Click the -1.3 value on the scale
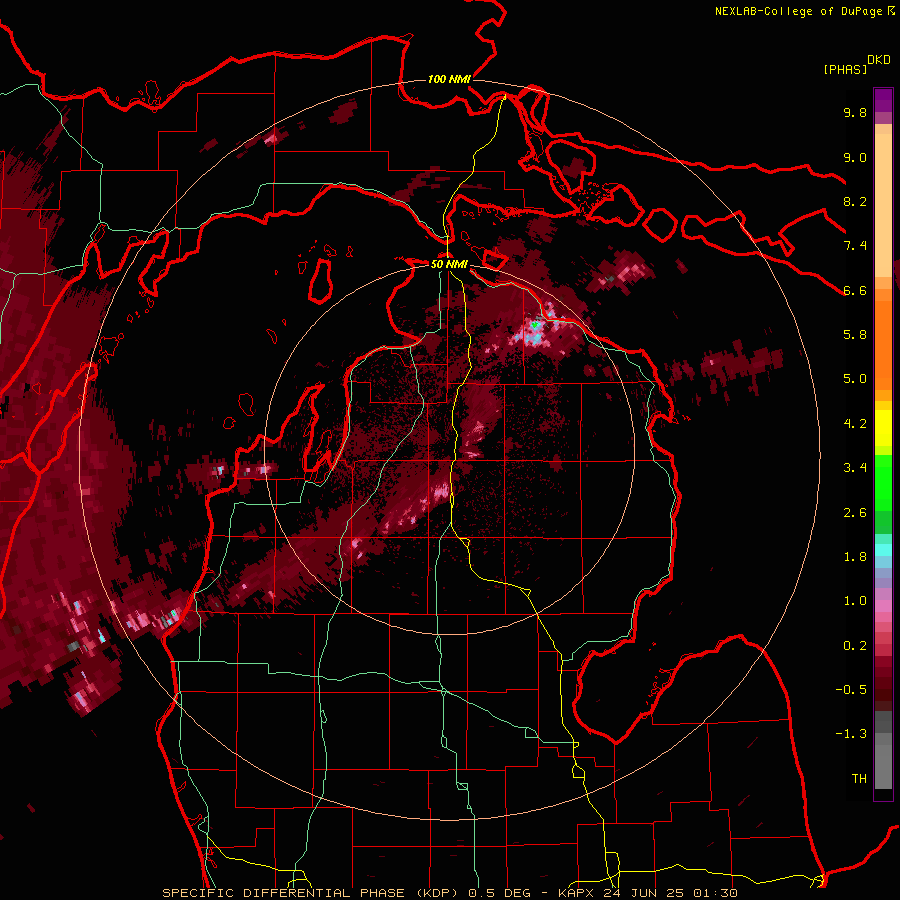The width and height of the screenshot is (900, 900). 851,734
